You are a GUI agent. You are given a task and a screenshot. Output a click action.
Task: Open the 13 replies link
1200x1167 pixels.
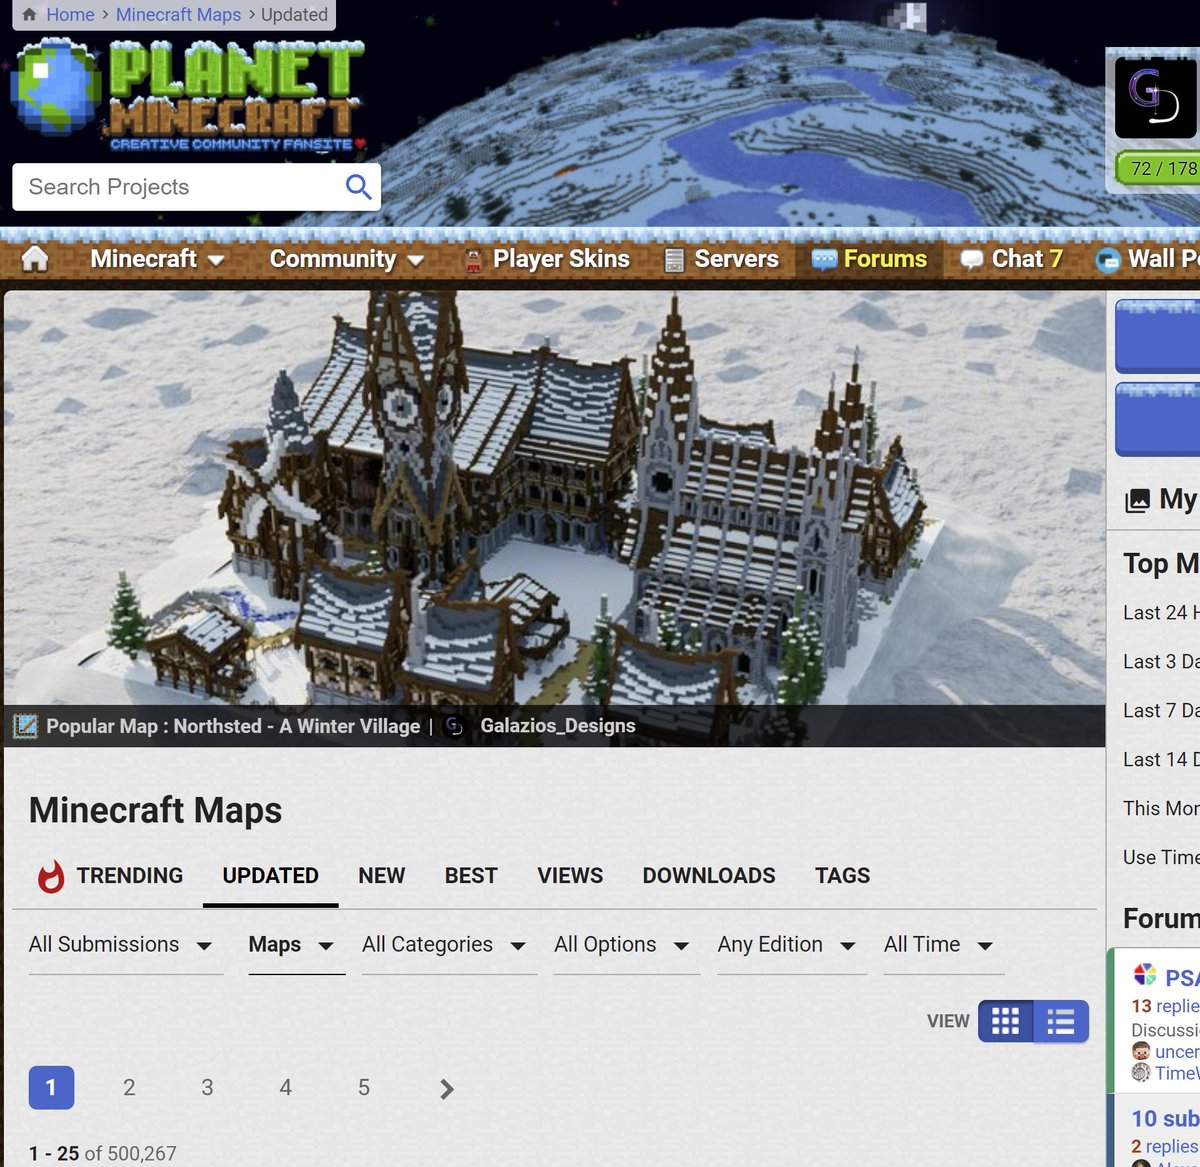coord(1165,1006)
